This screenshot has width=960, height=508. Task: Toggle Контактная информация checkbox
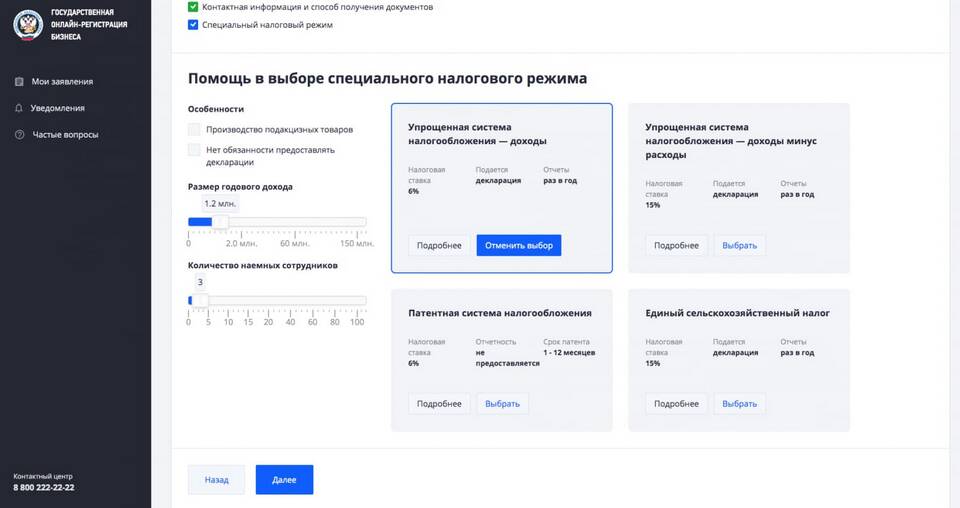point(193,7)
